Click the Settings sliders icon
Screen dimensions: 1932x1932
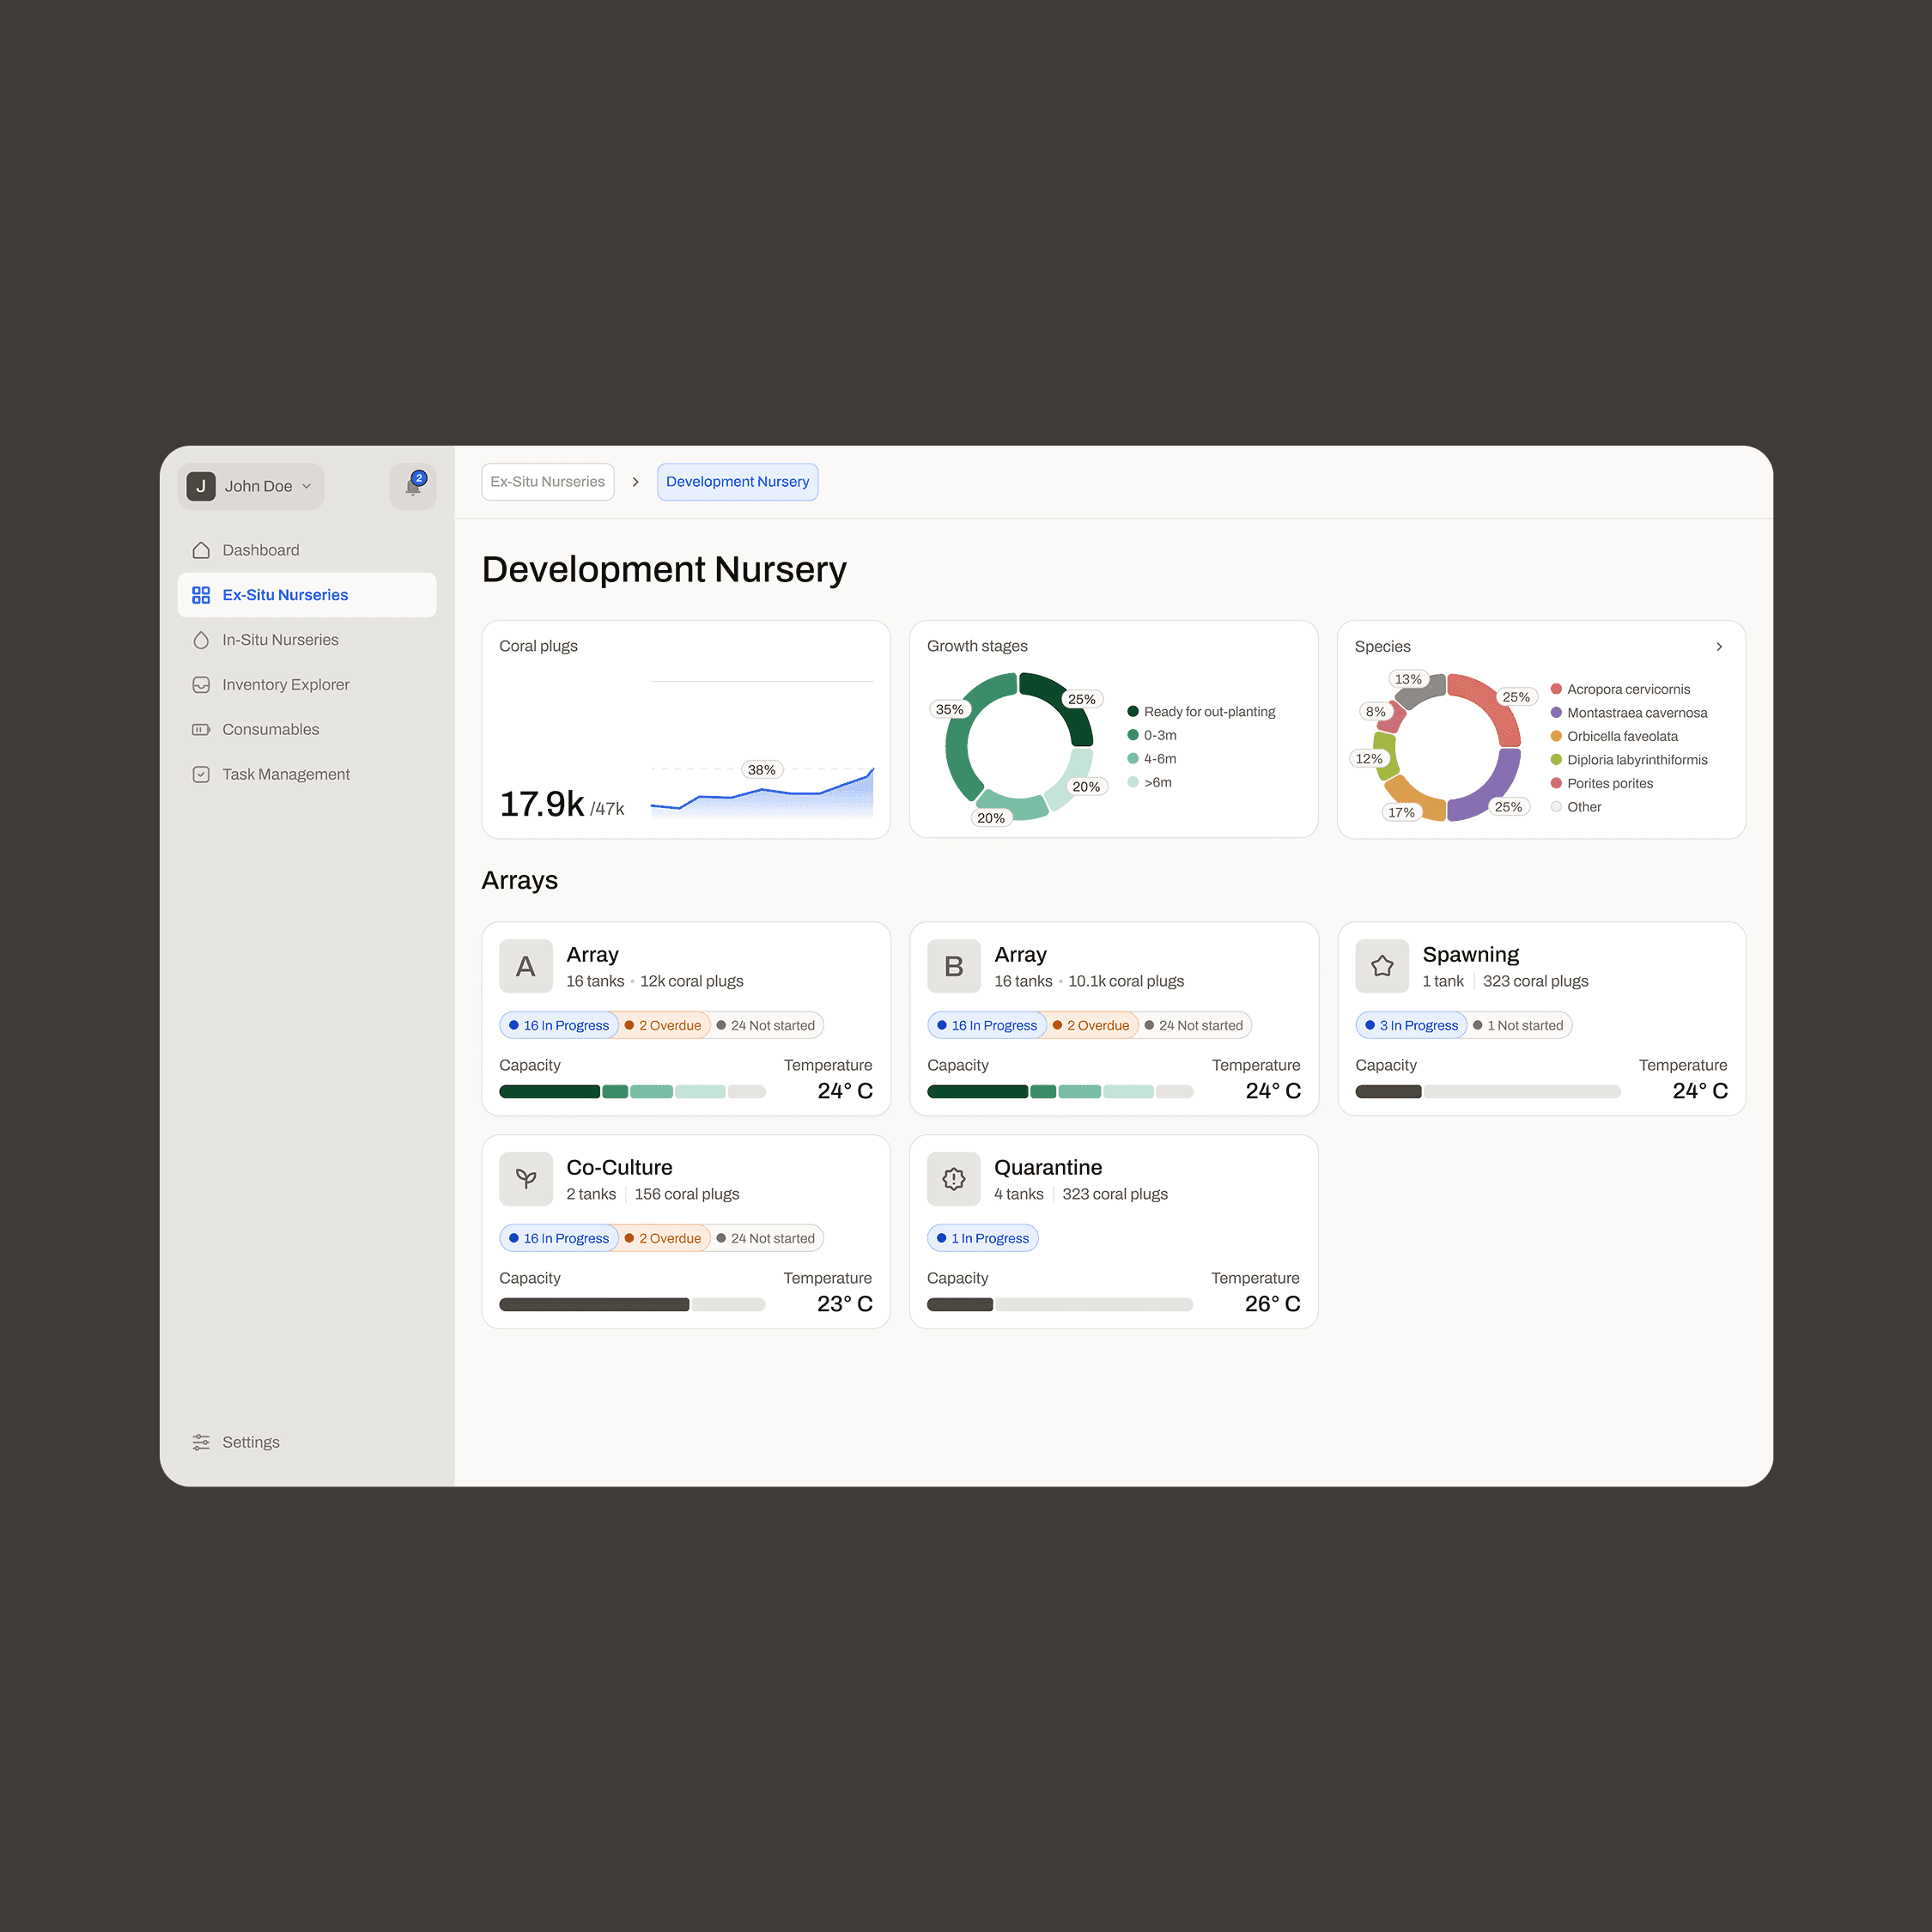coord(201,1442)
